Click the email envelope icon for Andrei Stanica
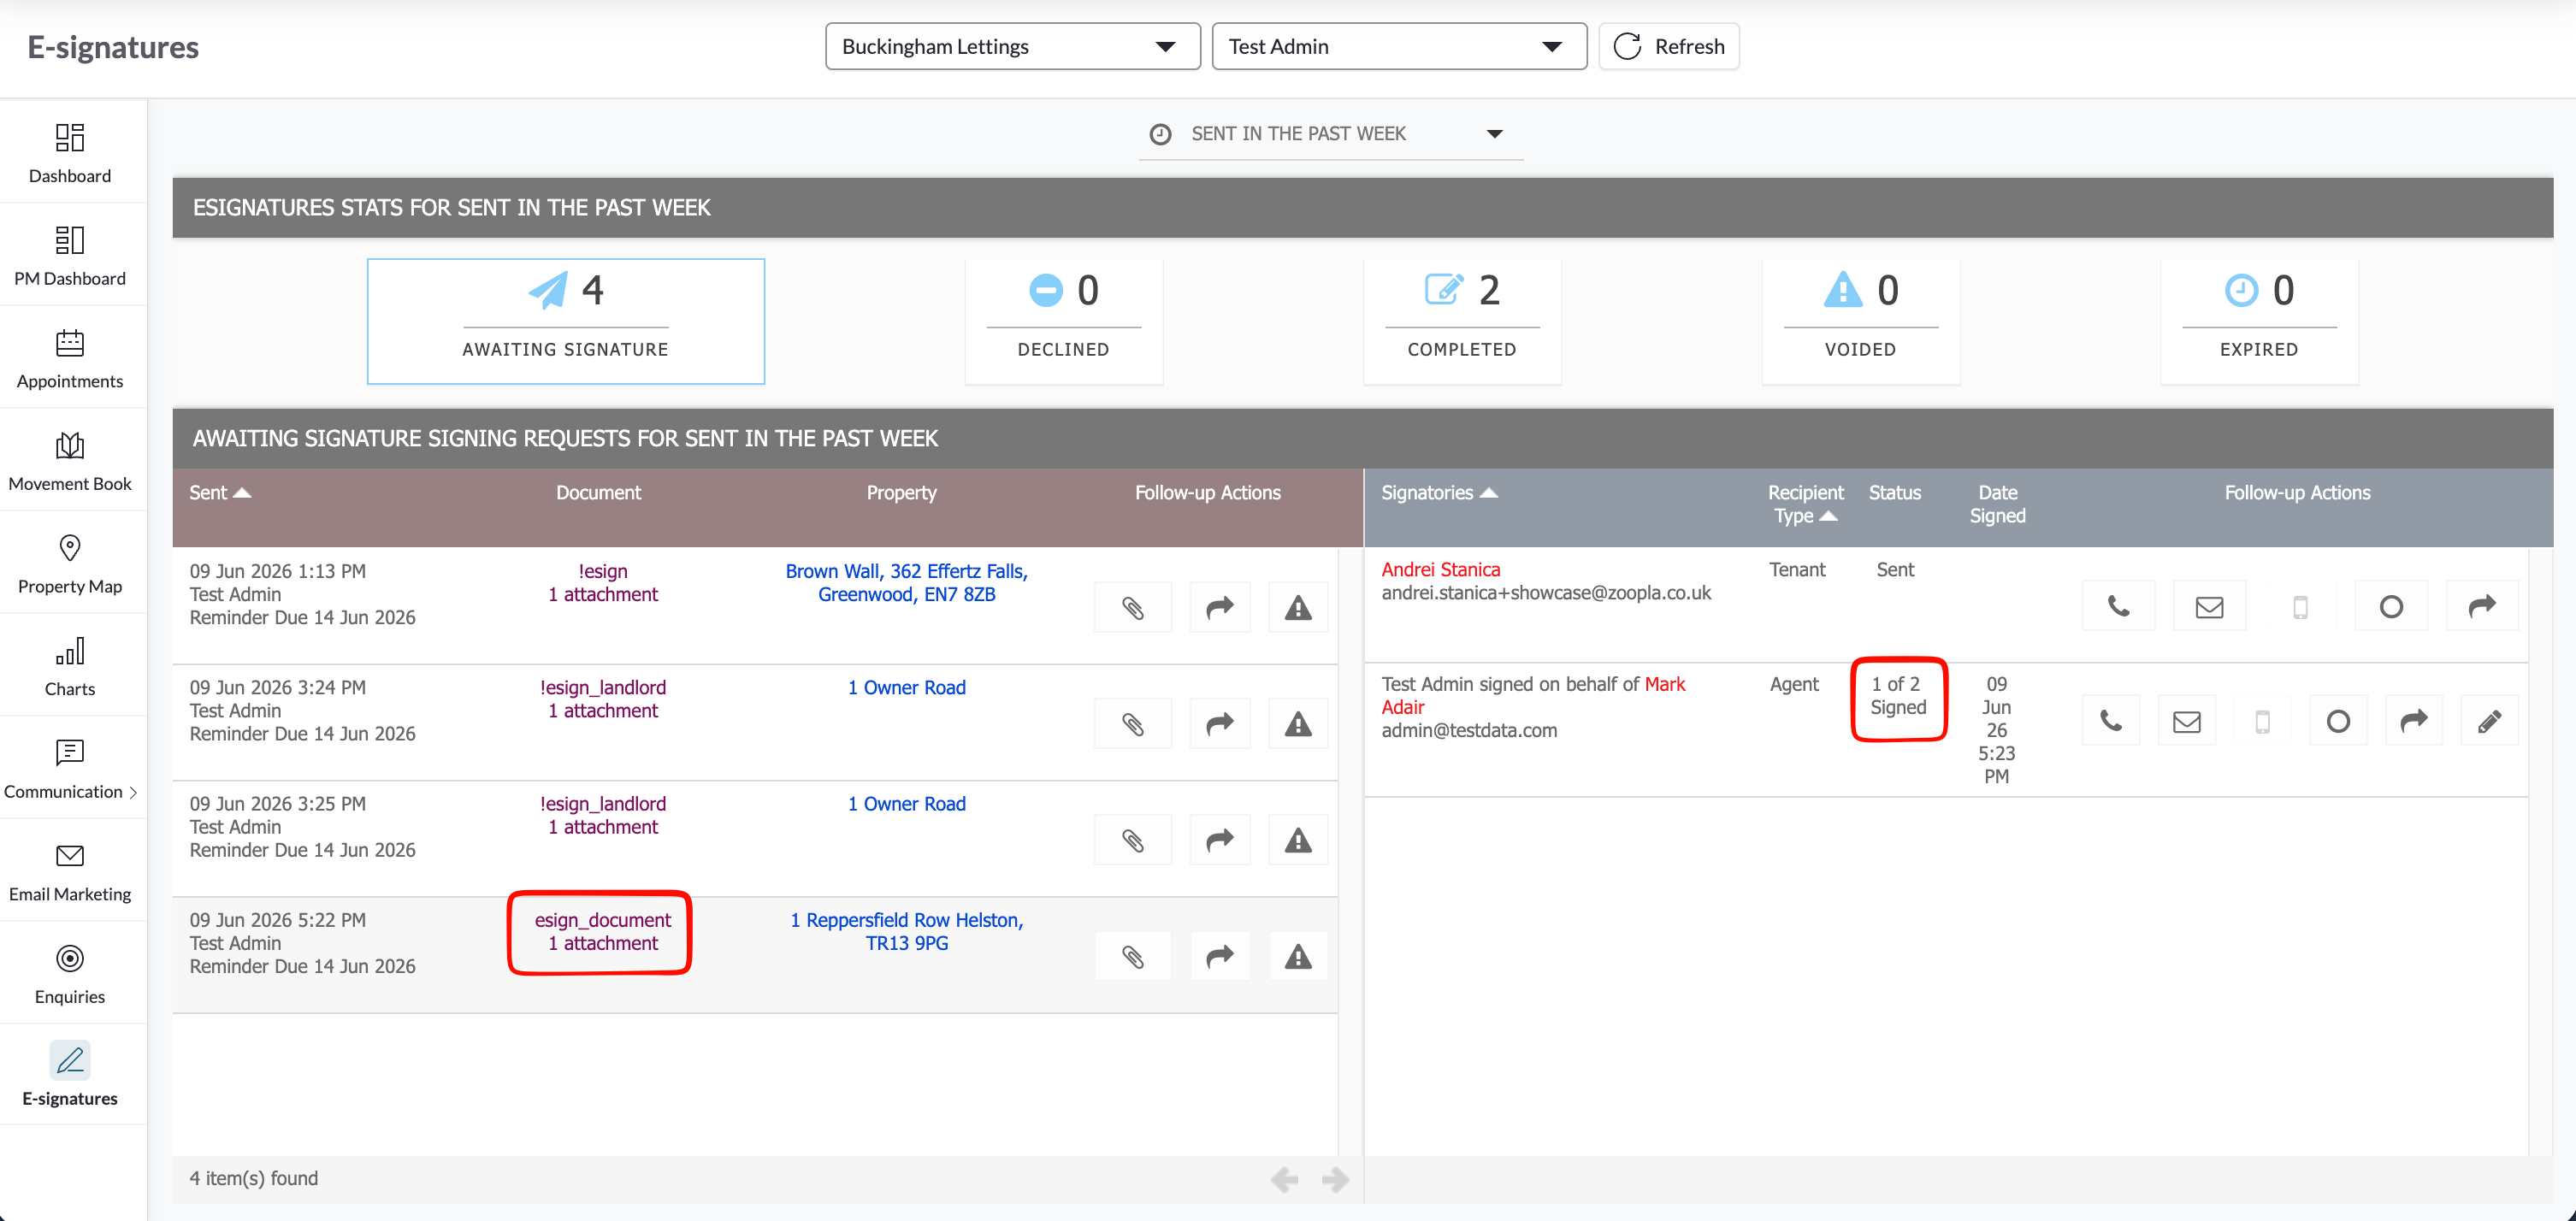This screenshot has width=2576, height=1221. pyautogui.click(x=2209, y=606)
